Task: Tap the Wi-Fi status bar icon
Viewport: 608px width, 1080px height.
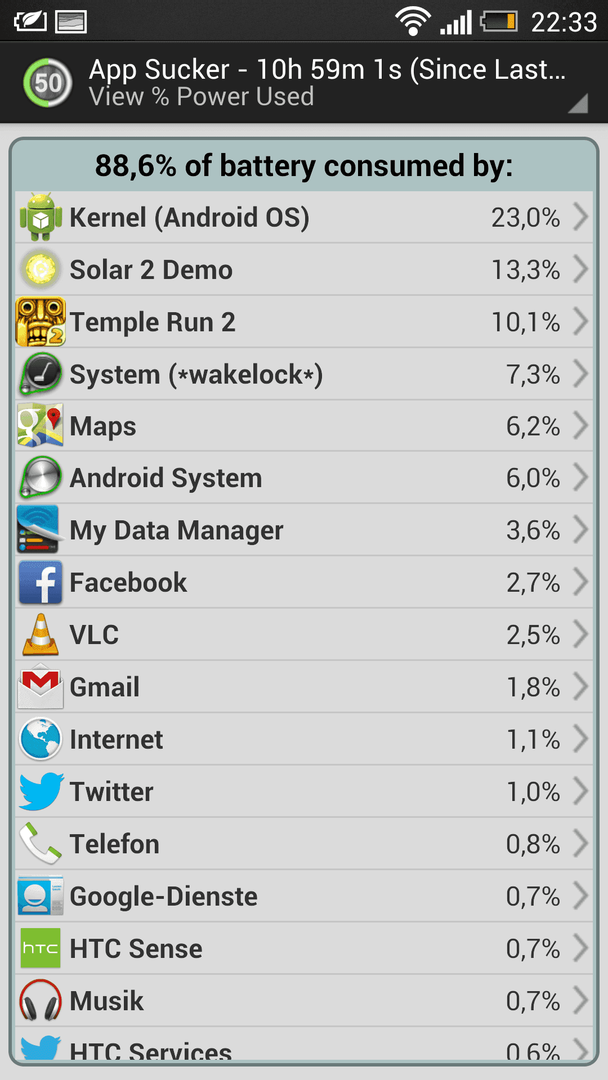Action: pos(413,21)
